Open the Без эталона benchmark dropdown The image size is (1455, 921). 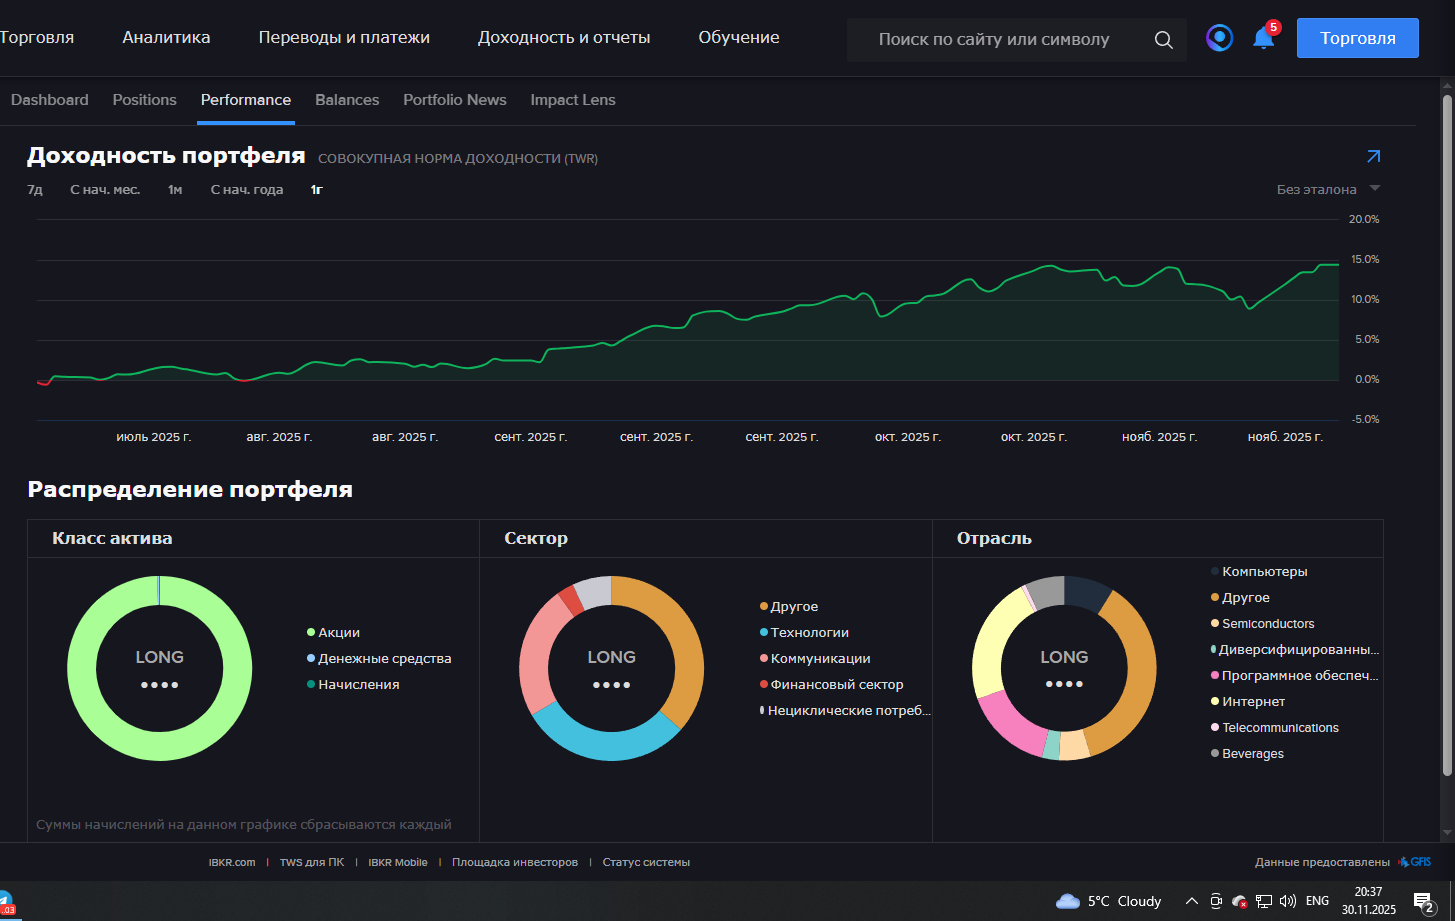[x=1328, y=189]
